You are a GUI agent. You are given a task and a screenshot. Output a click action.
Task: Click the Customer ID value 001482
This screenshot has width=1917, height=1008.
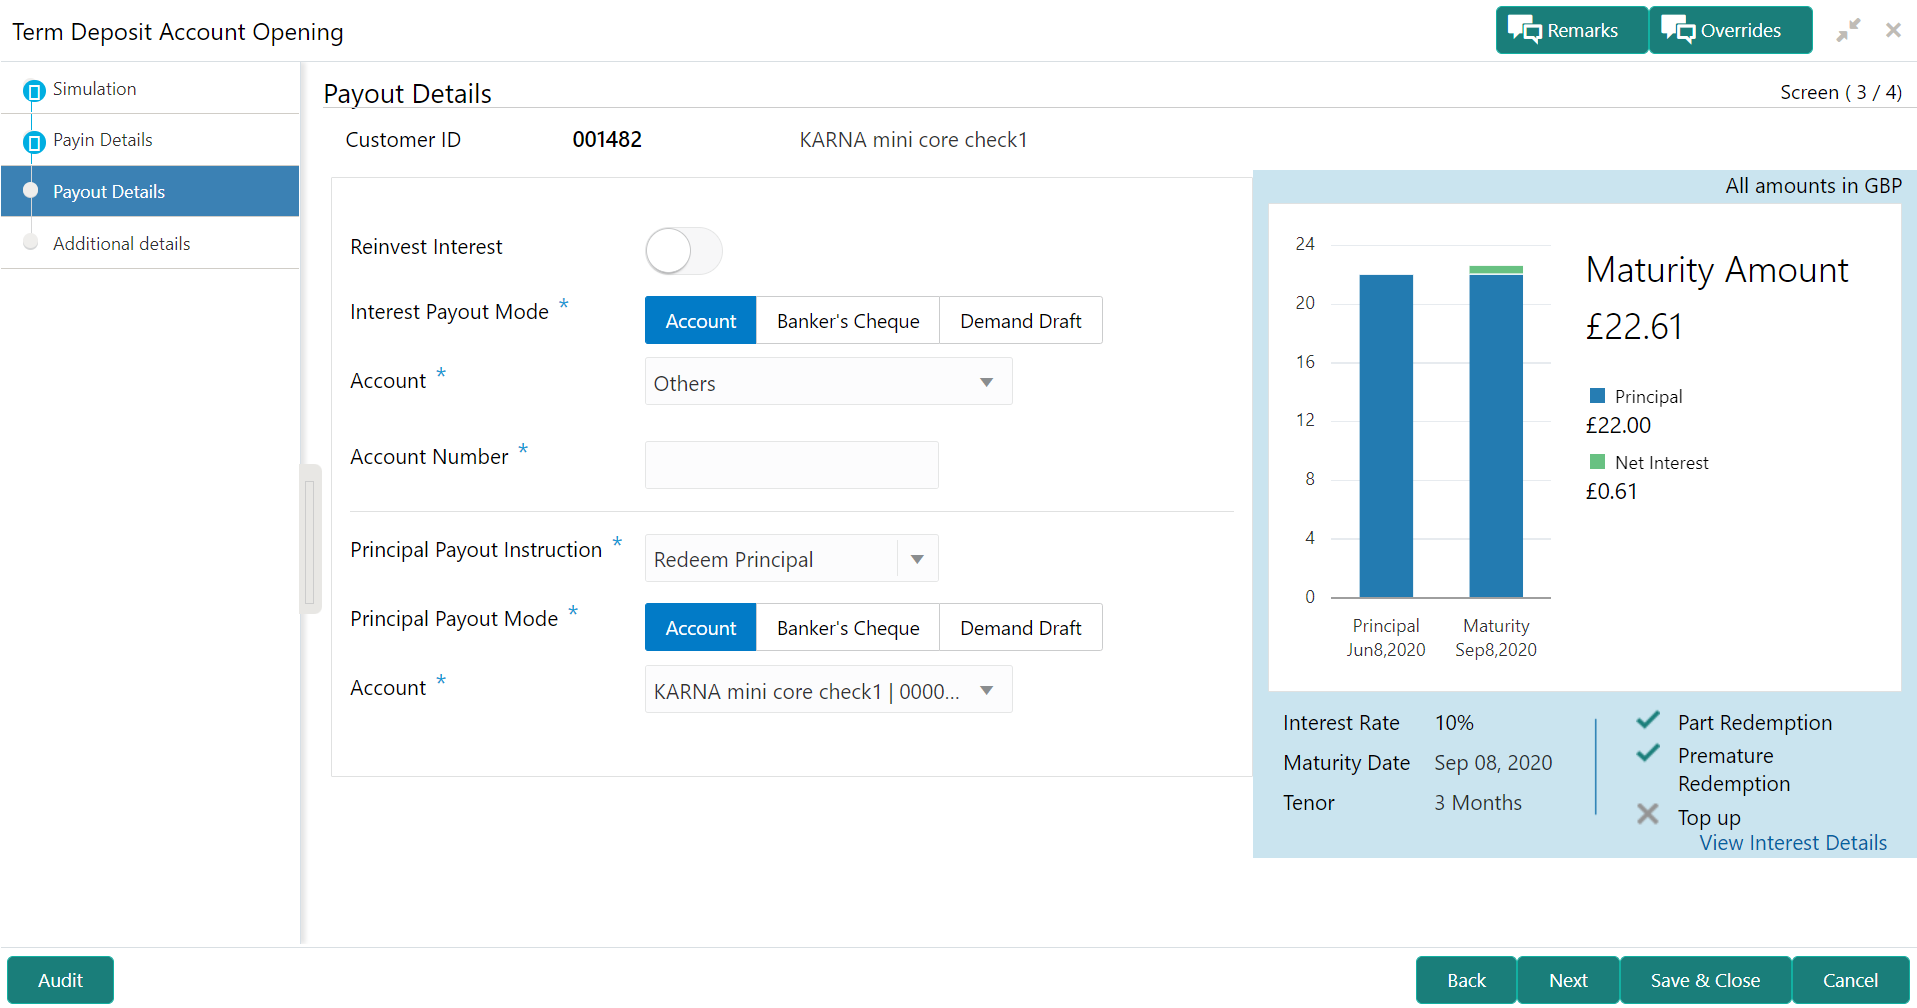coord(607,140)
